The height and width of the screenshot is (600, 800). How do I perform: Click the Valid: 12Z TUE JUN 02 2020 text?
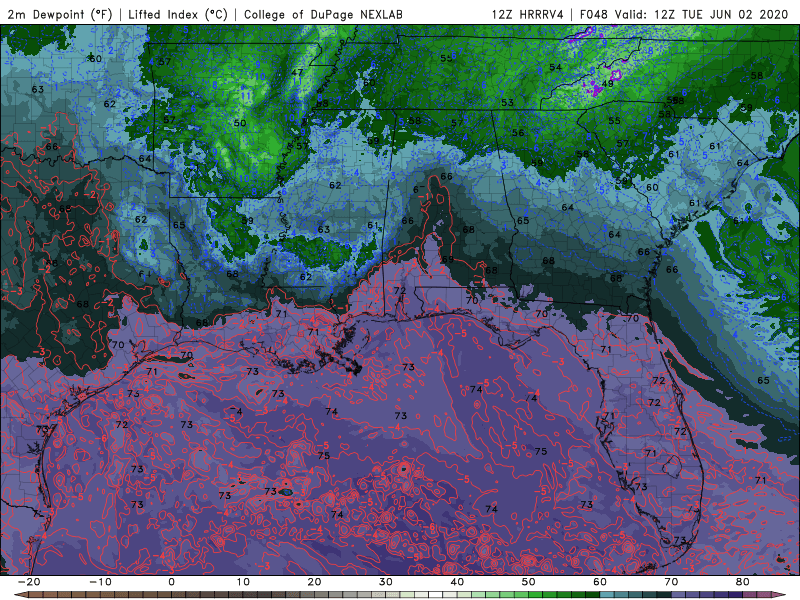point(702,14)
